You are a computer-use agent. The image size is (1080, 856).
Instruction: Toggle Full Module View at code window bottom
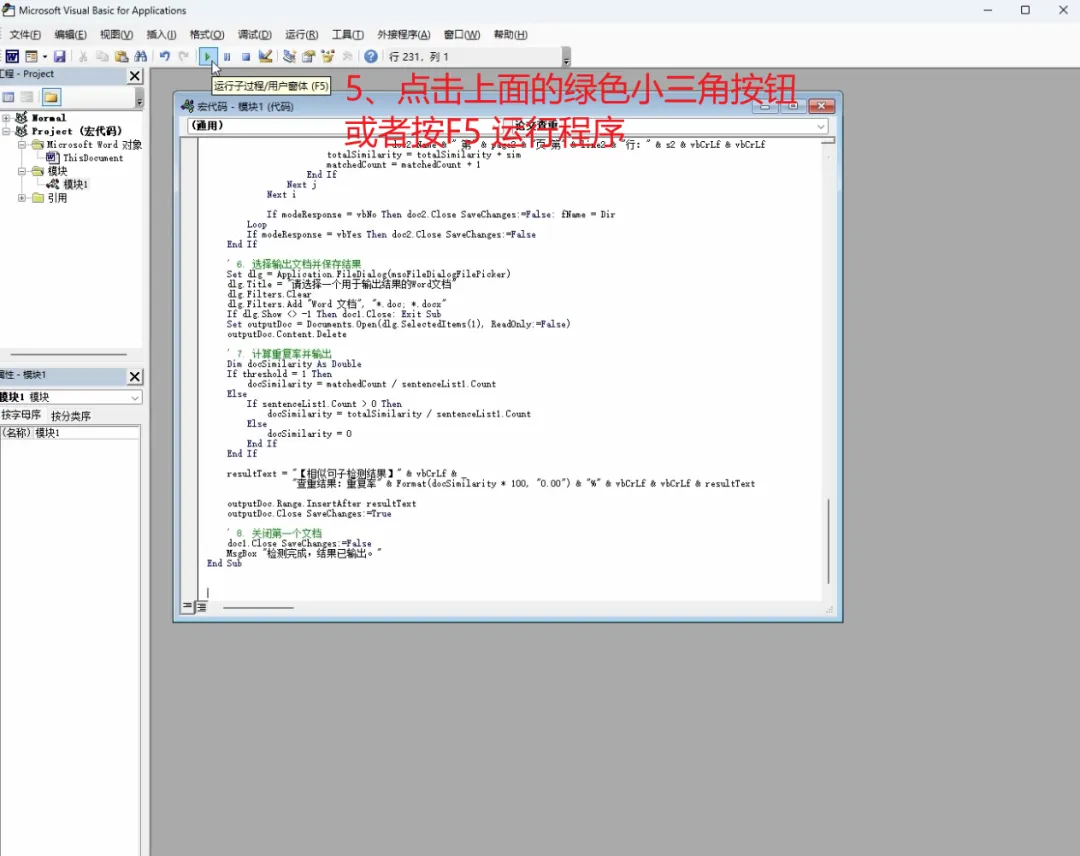pos(201,607)
